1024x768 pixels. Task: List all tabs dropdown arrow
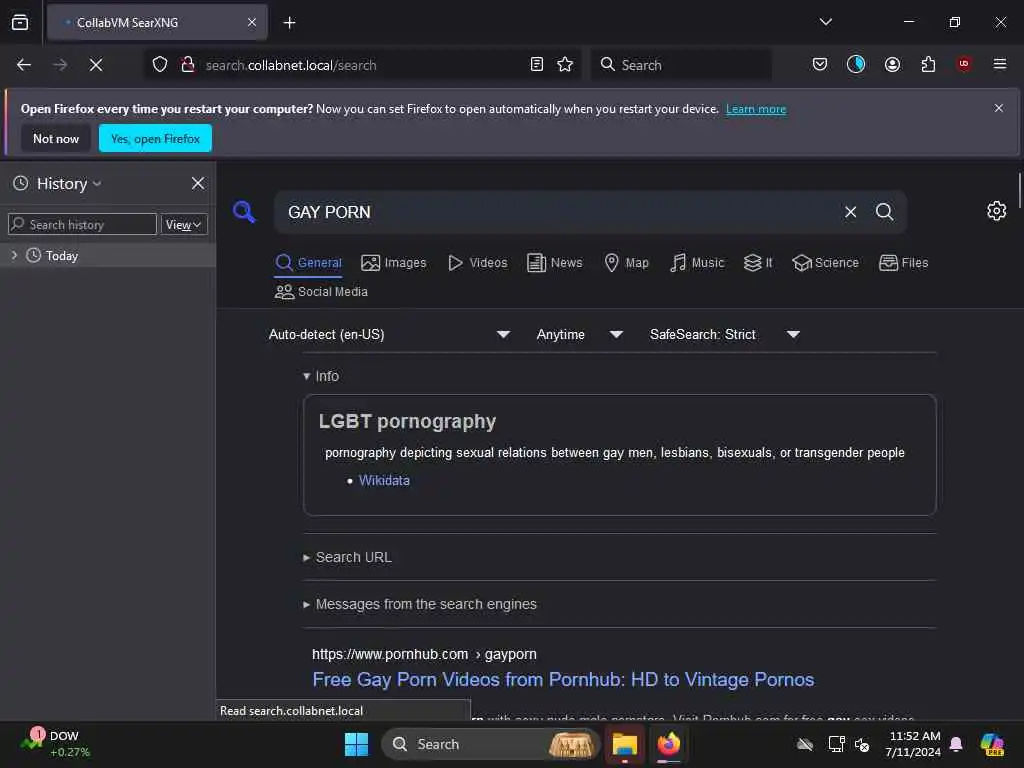click(825, 22)
